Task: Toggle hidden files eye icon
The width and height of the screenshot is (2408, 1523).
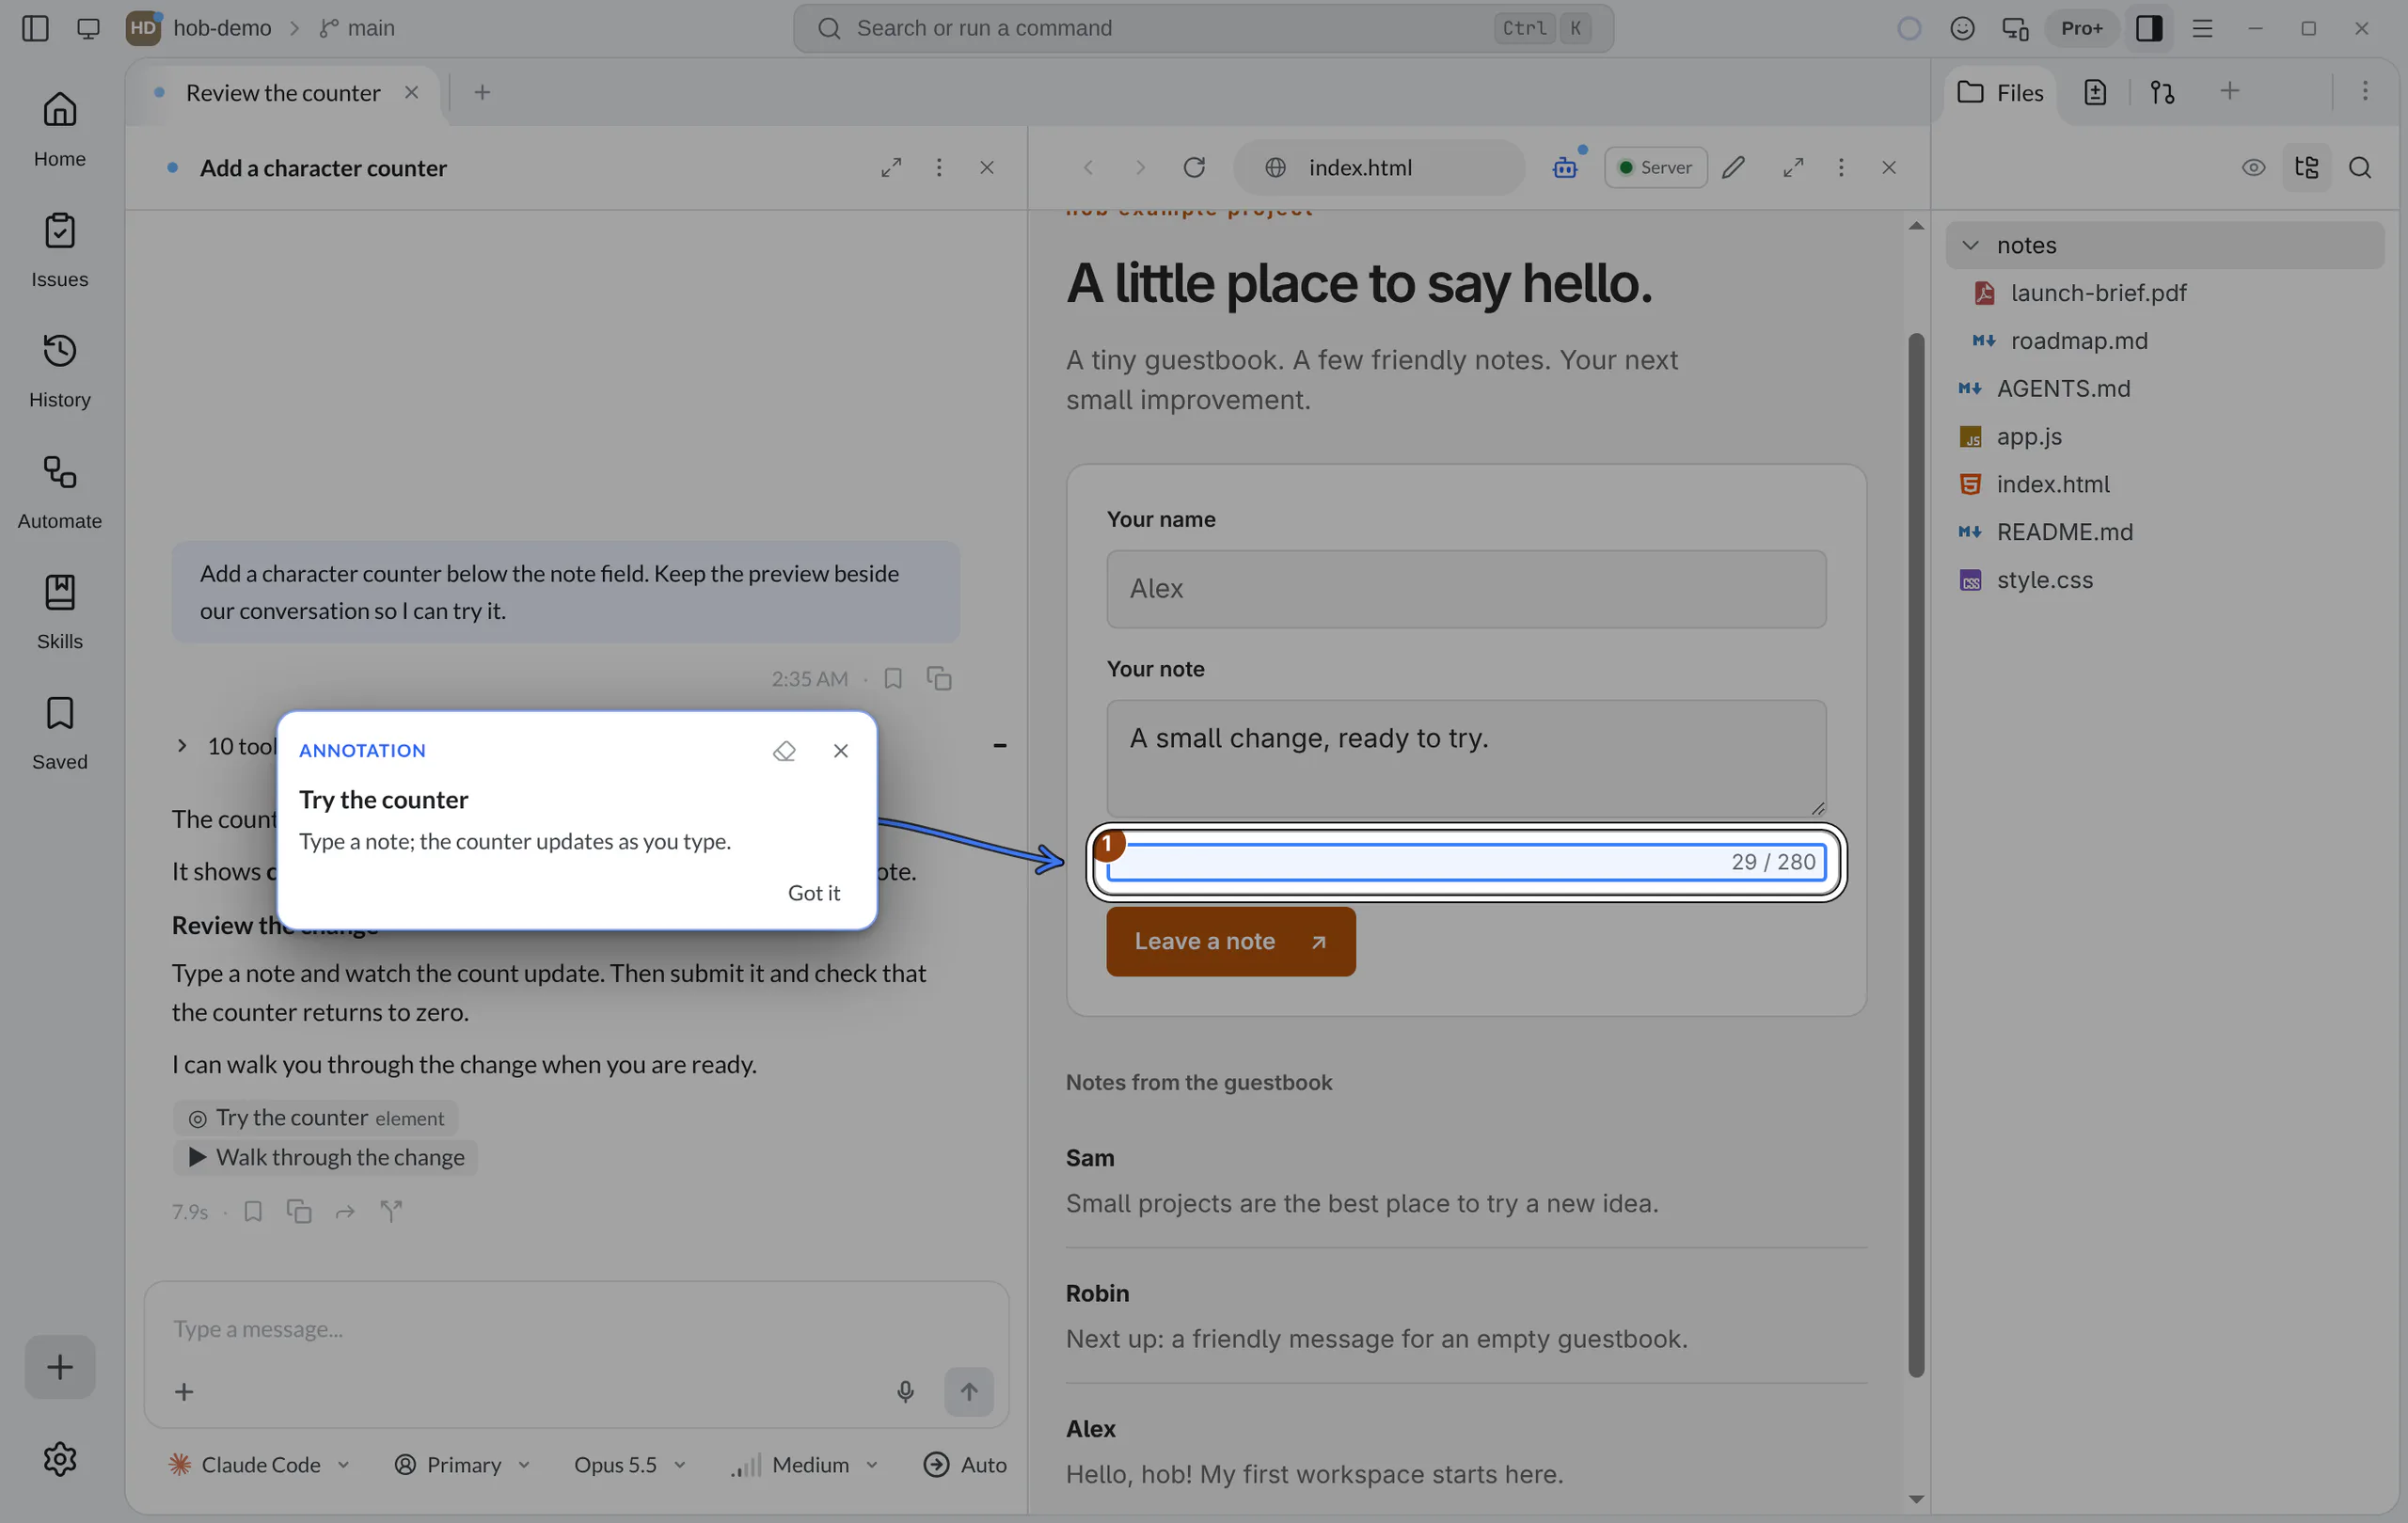Action: pos(2253,167)
